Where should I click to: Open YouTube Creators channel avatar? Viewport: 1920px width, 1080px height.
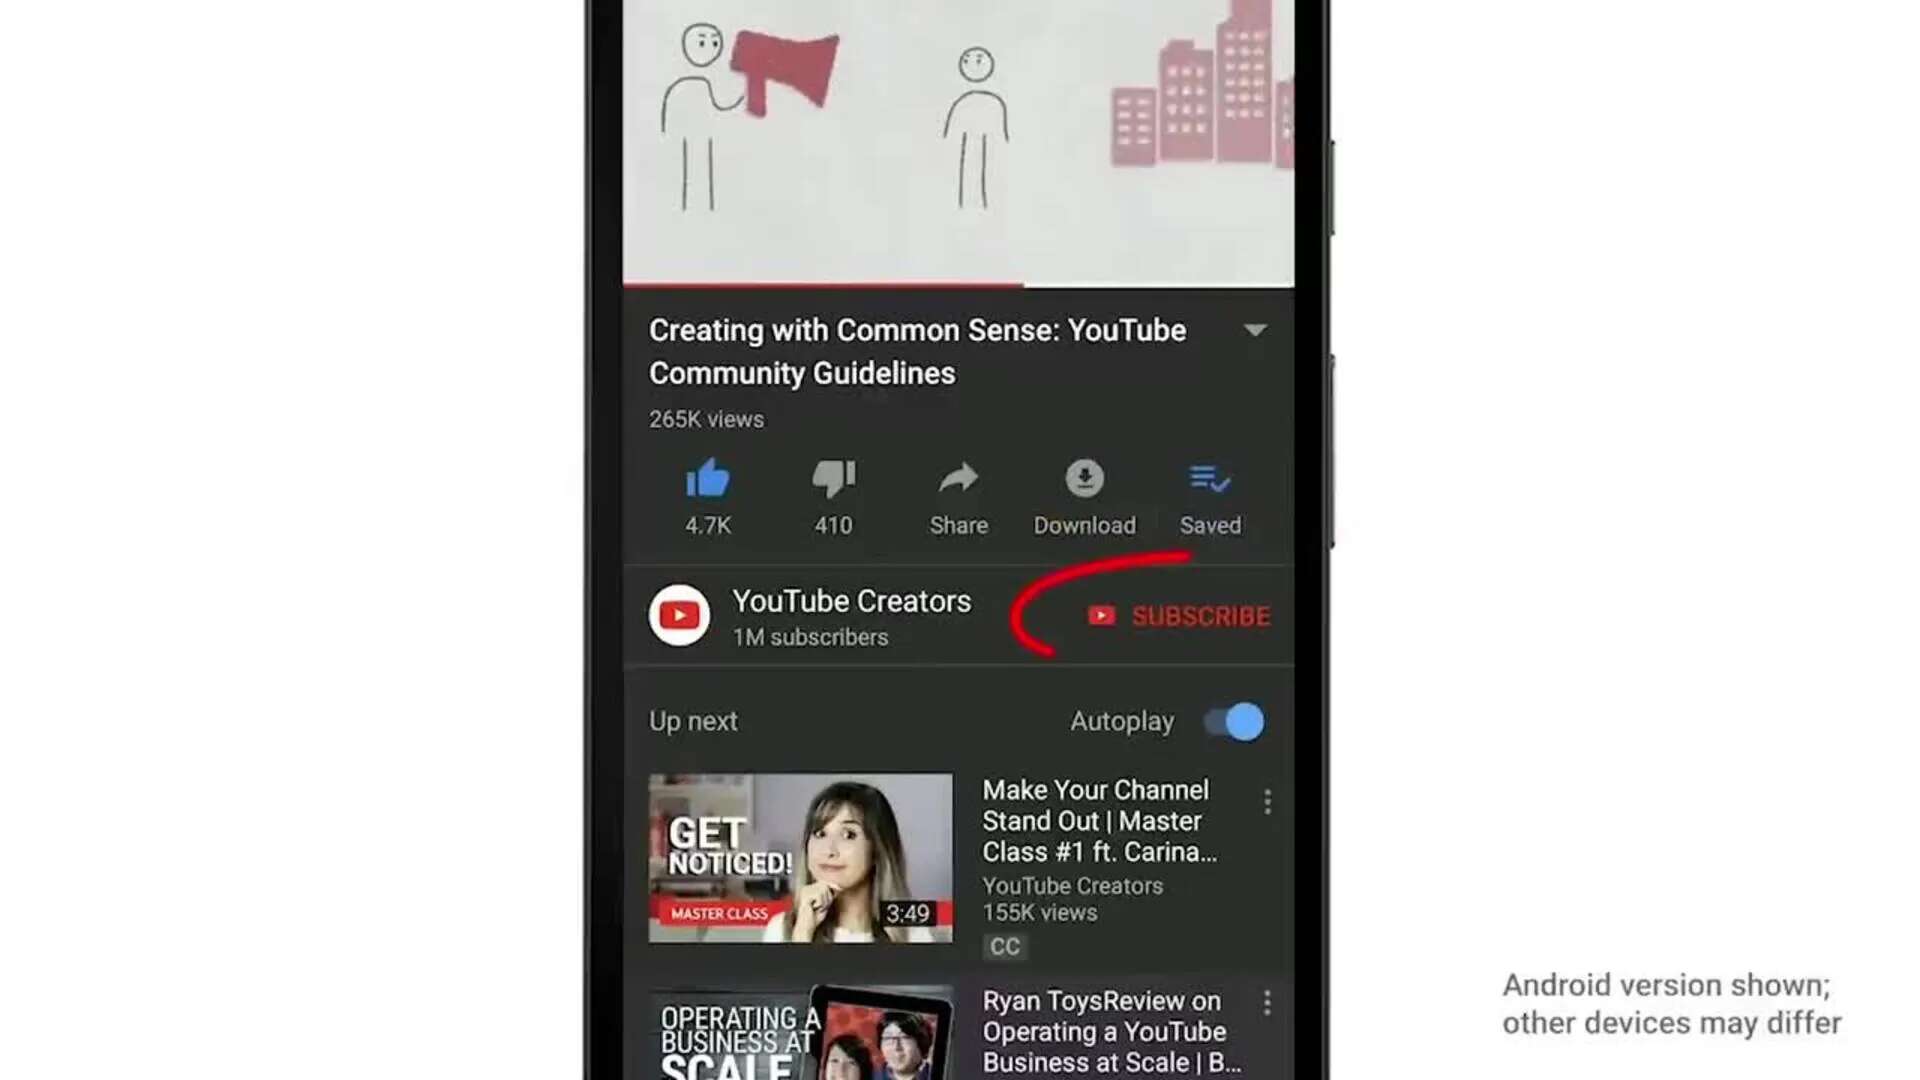coord(679,615)
